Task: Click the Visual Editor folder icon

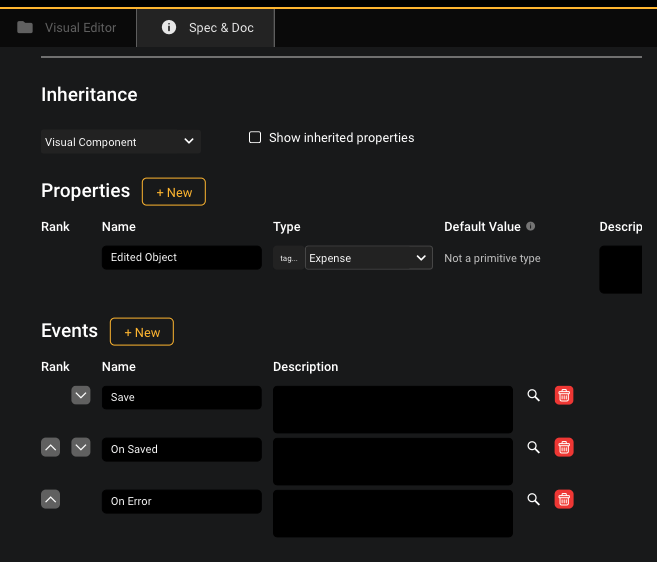Action: (25, 27)
